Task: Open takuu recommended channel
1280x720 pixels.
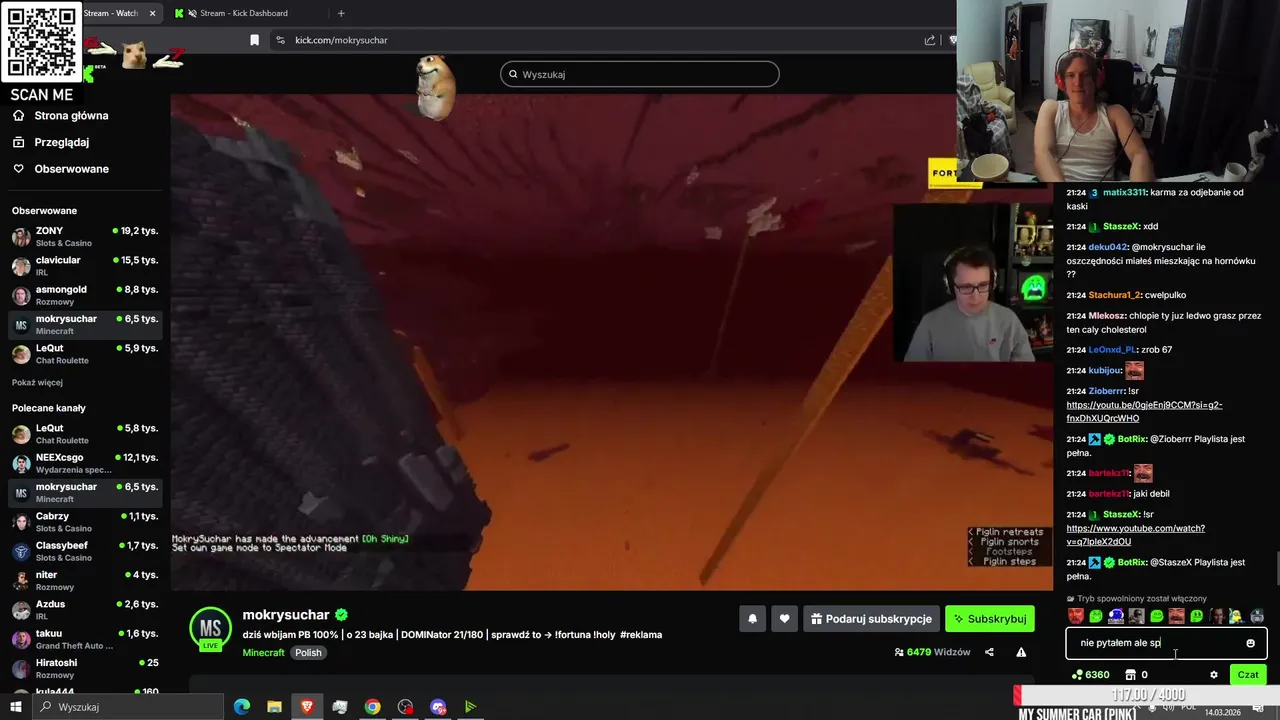Action: 85,639
